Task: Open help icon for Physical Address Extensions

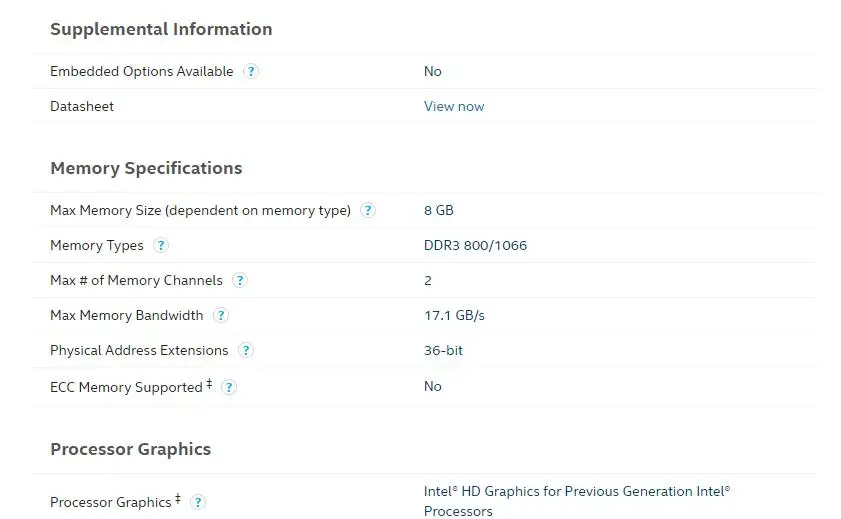Action: coord(245,351)
